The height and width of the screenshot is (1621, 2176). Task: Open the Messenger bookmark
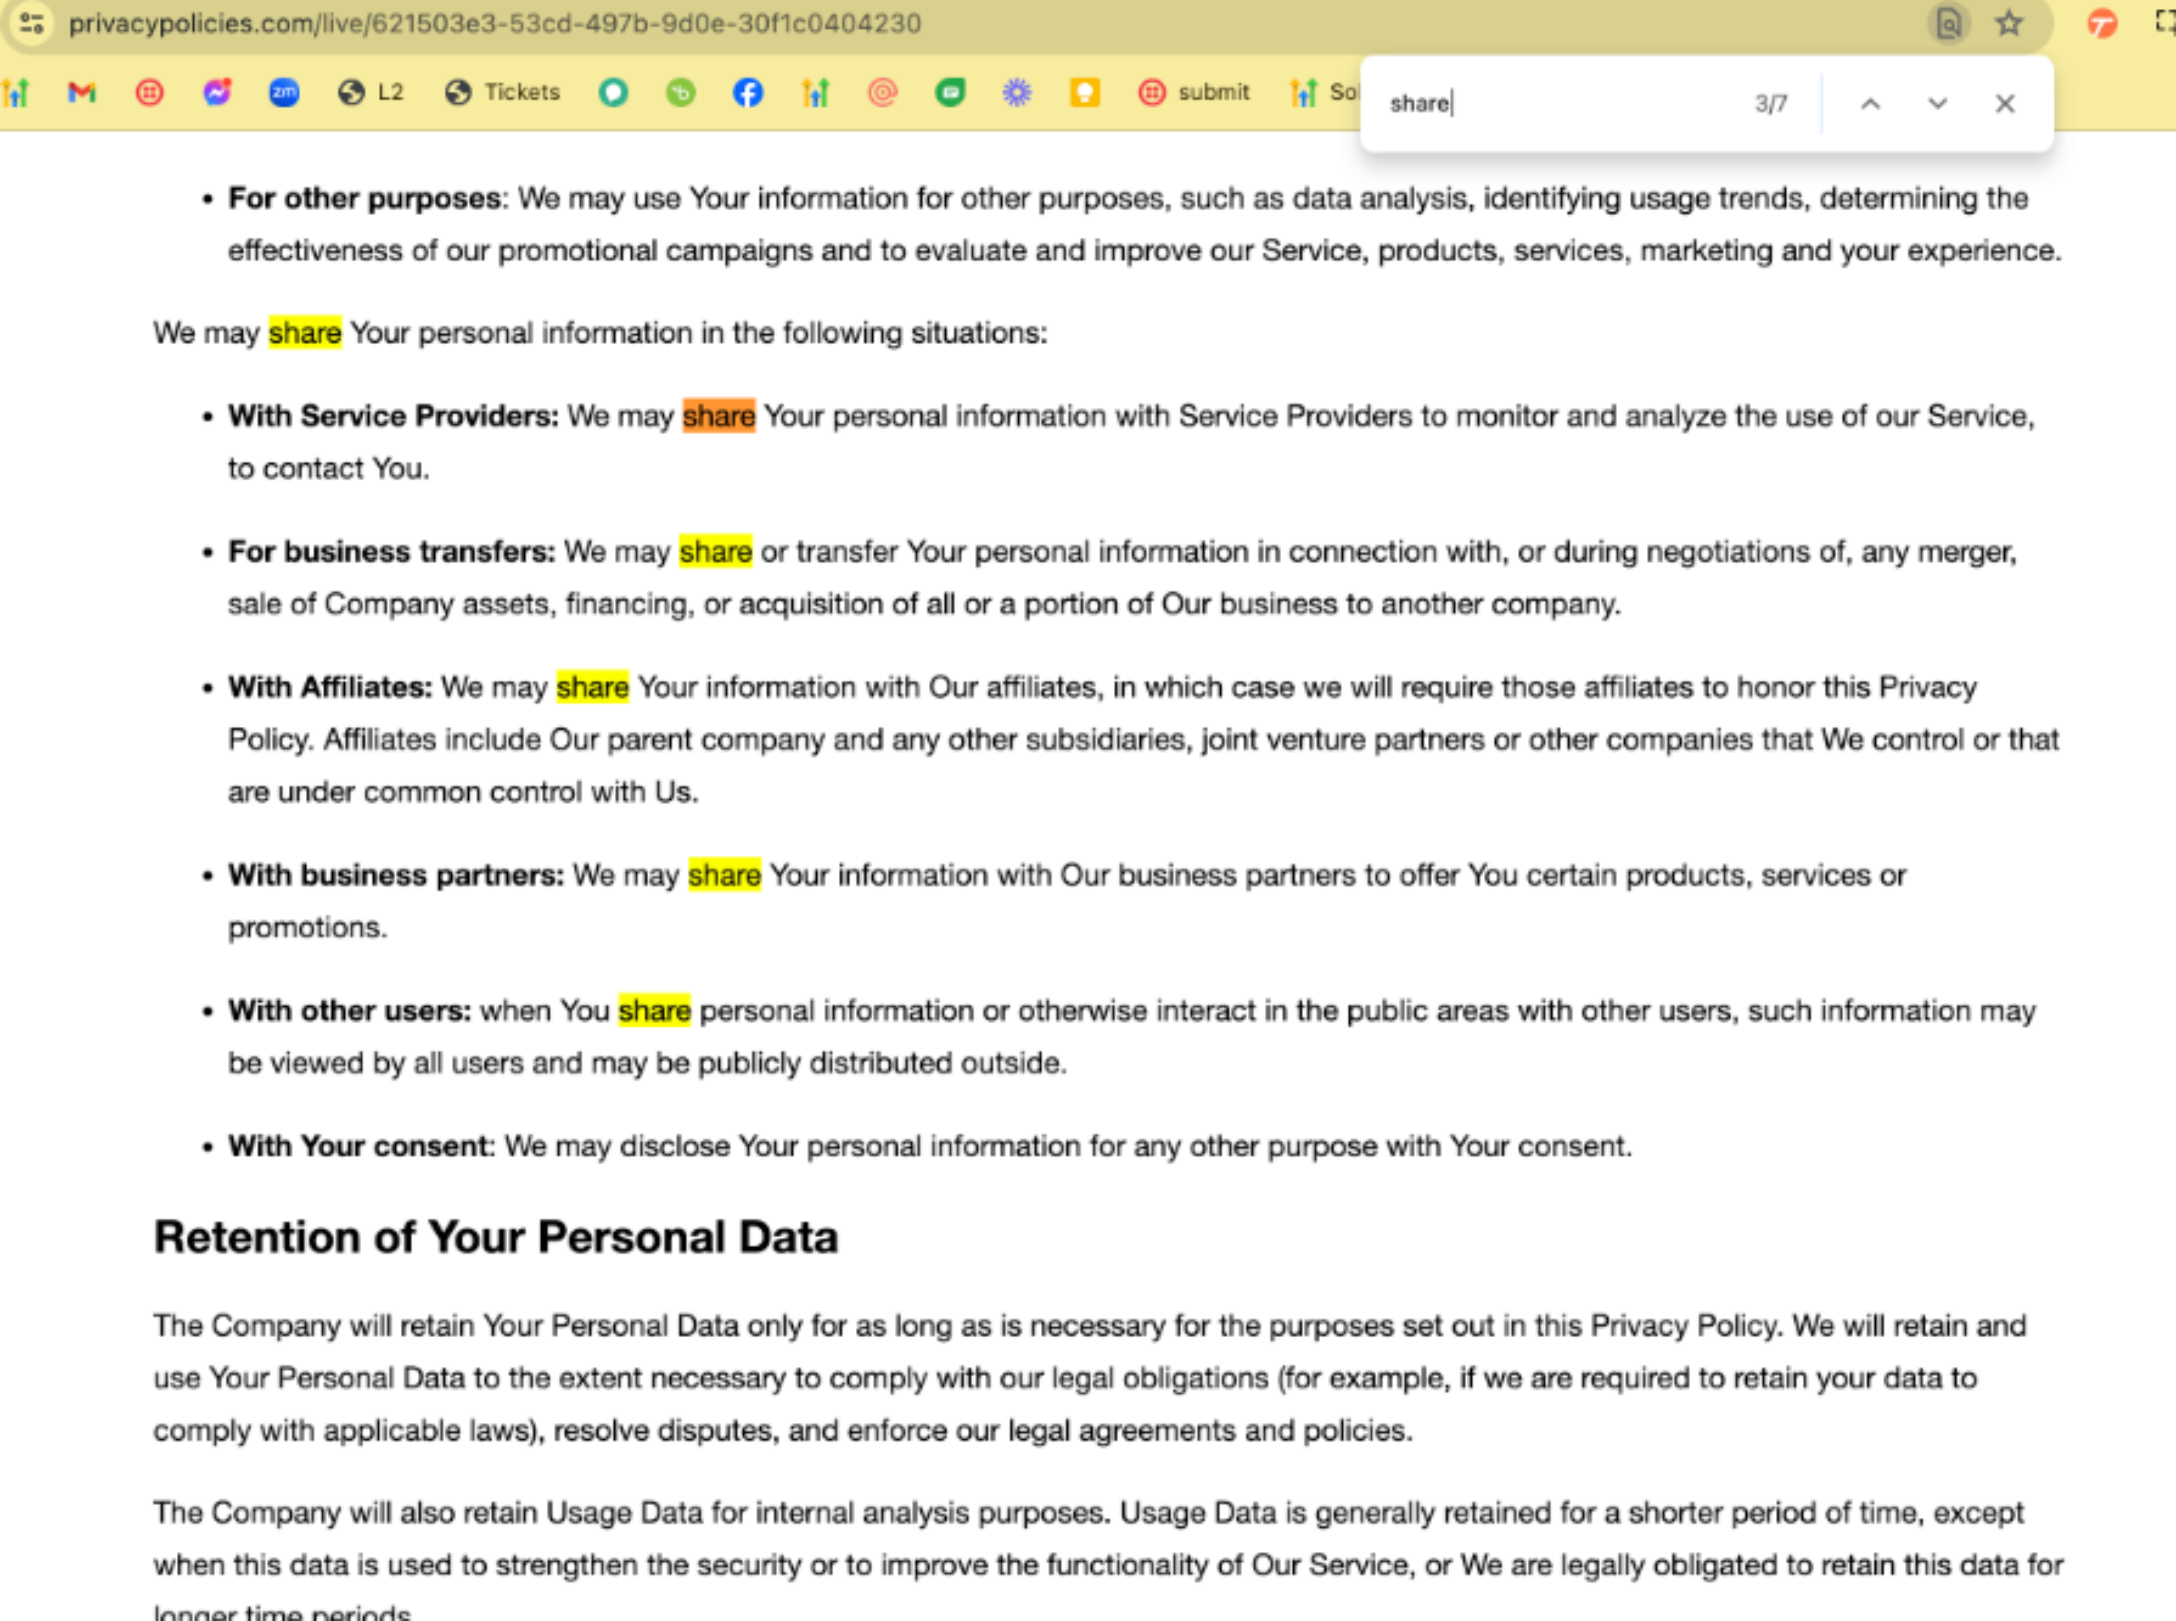click(x=217, y=93)
